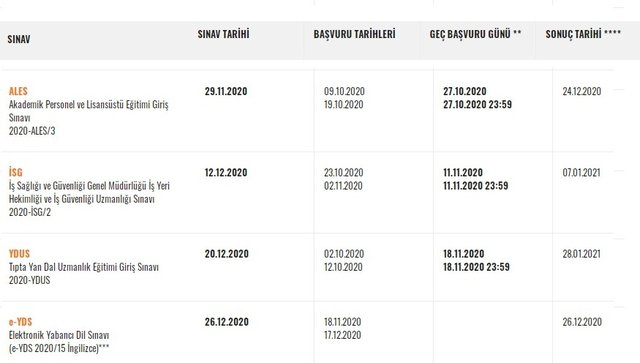
Task: Click İSG result date 07.01.2021
Action: (581, 172)
